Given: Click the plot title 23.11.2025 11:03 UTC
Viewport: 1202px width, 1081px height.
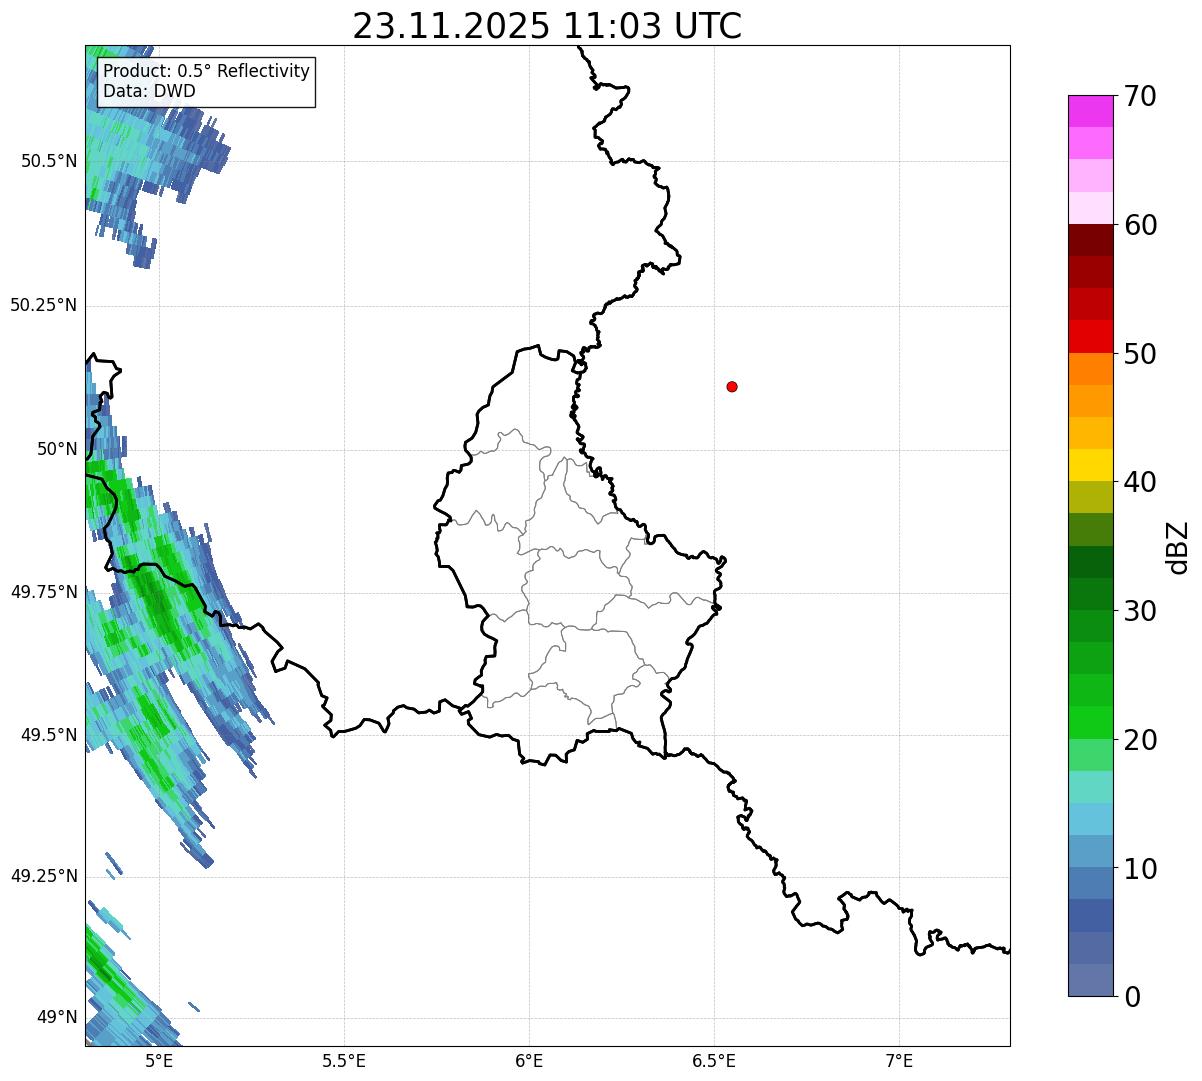Looking at the screenshot, I should coord(547,26).
